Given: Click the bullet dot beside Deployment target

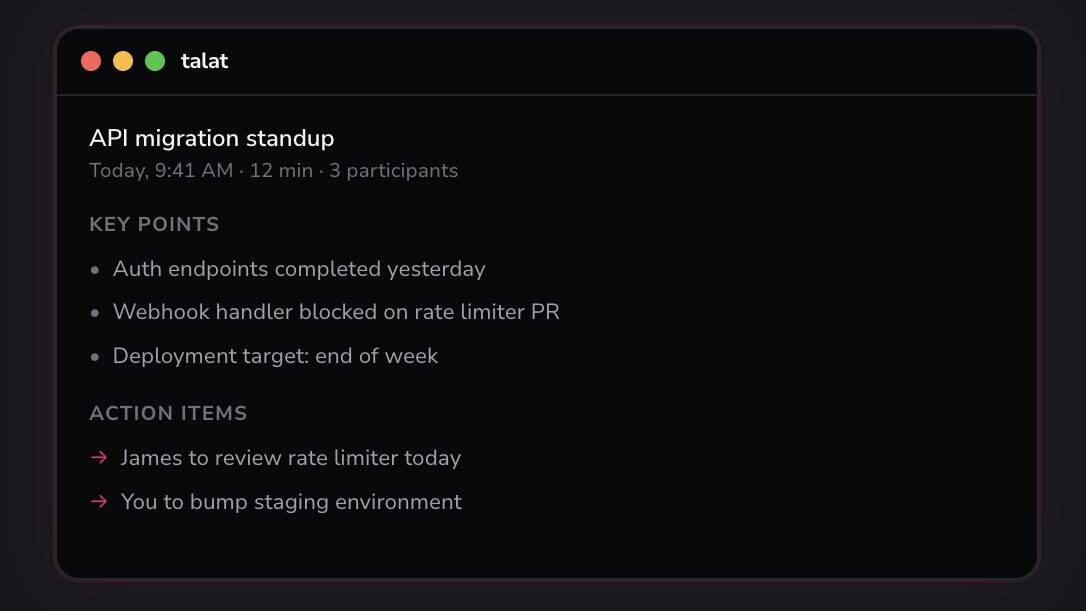Looking at the screenshot, I should click(x=95, y=357).
